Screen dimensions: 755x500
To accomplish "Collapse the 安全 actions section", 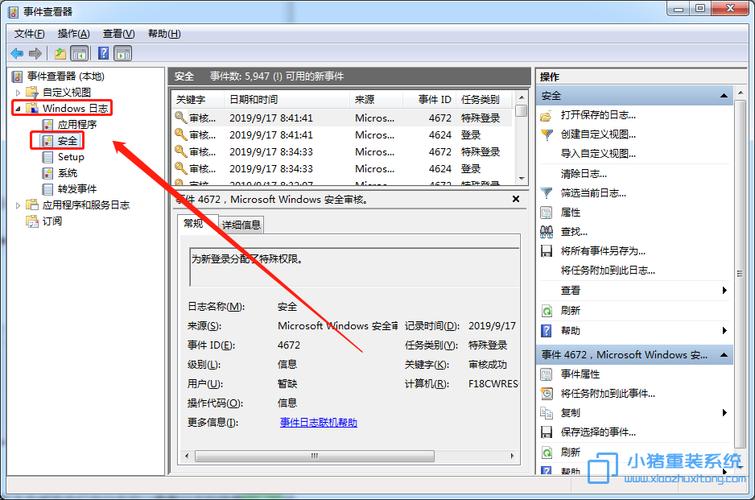I will point(724,96).
